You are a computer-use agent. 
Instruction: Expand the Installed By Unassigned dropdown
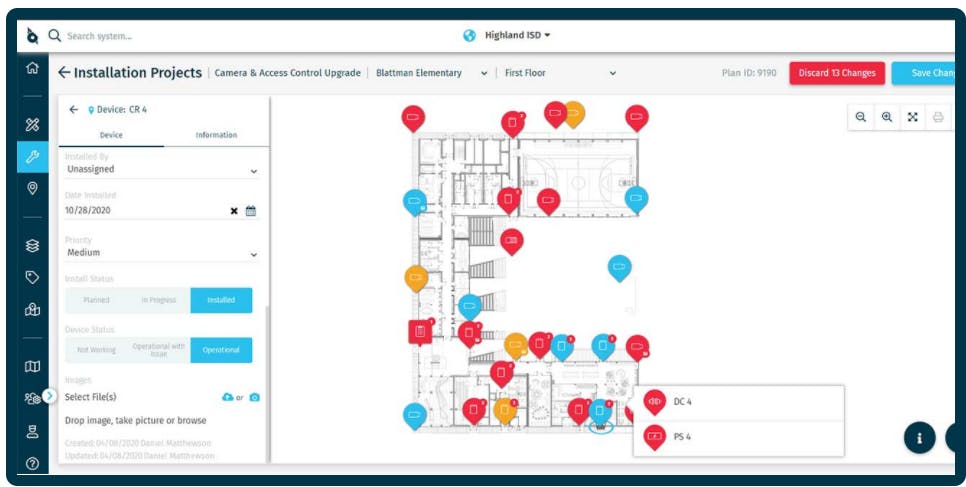coord(161,169)
